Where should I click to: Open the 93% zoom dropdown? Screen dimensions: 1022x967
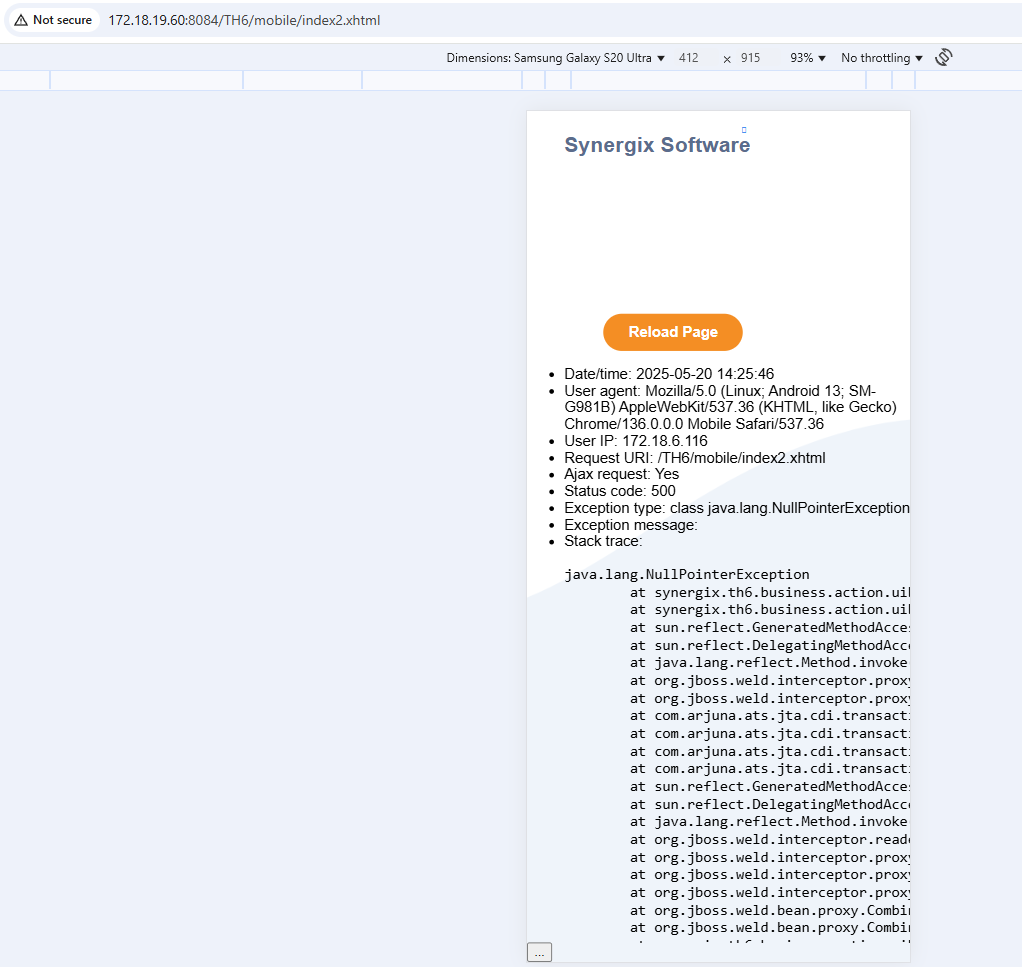tap(808, 58)
